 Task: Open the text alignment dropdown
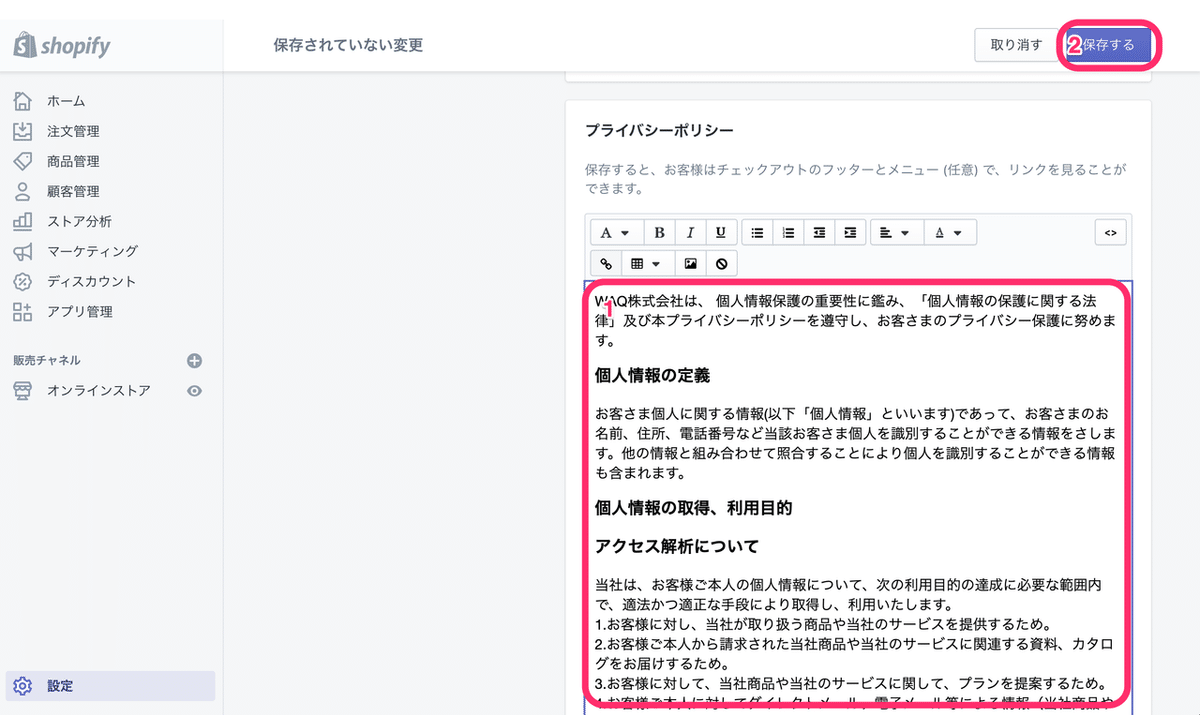(895, 232)
